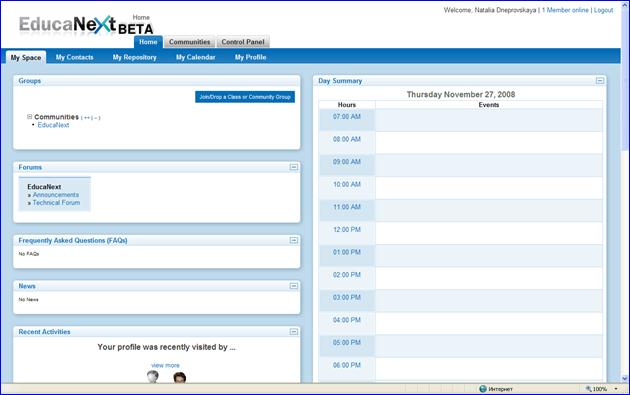Collapse the News panel
The height and width of the screenshot is (395, 630).
pyautogui.click(x=294, y=286)
